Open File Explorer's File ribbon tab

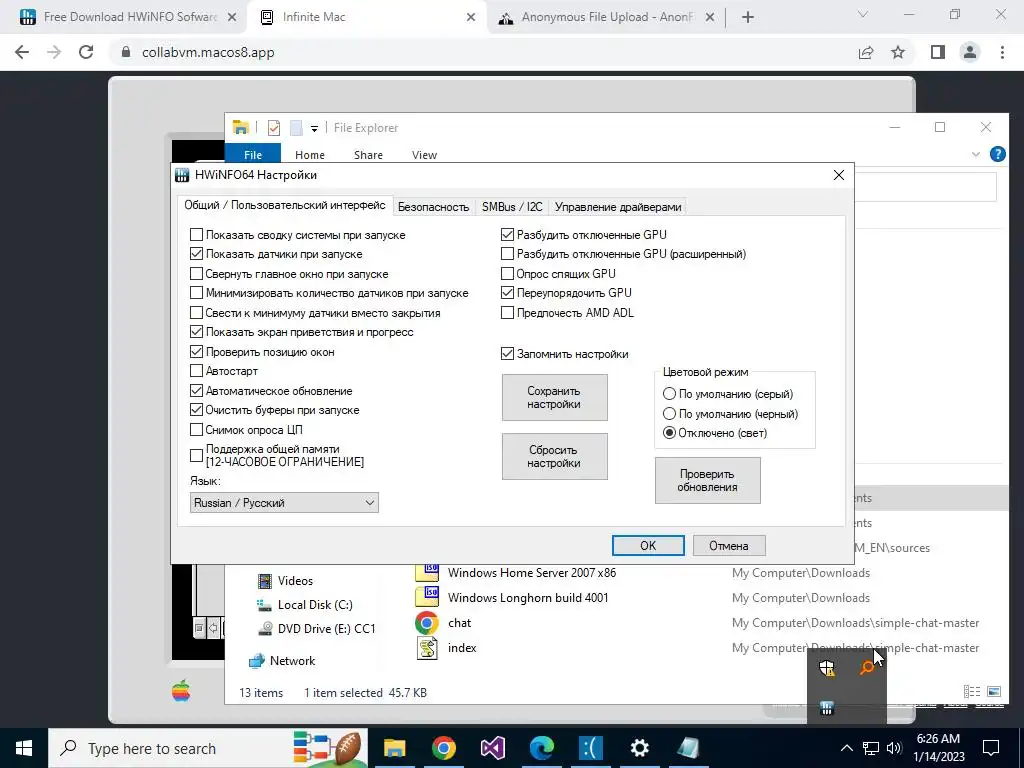click(x=253, y=155)
